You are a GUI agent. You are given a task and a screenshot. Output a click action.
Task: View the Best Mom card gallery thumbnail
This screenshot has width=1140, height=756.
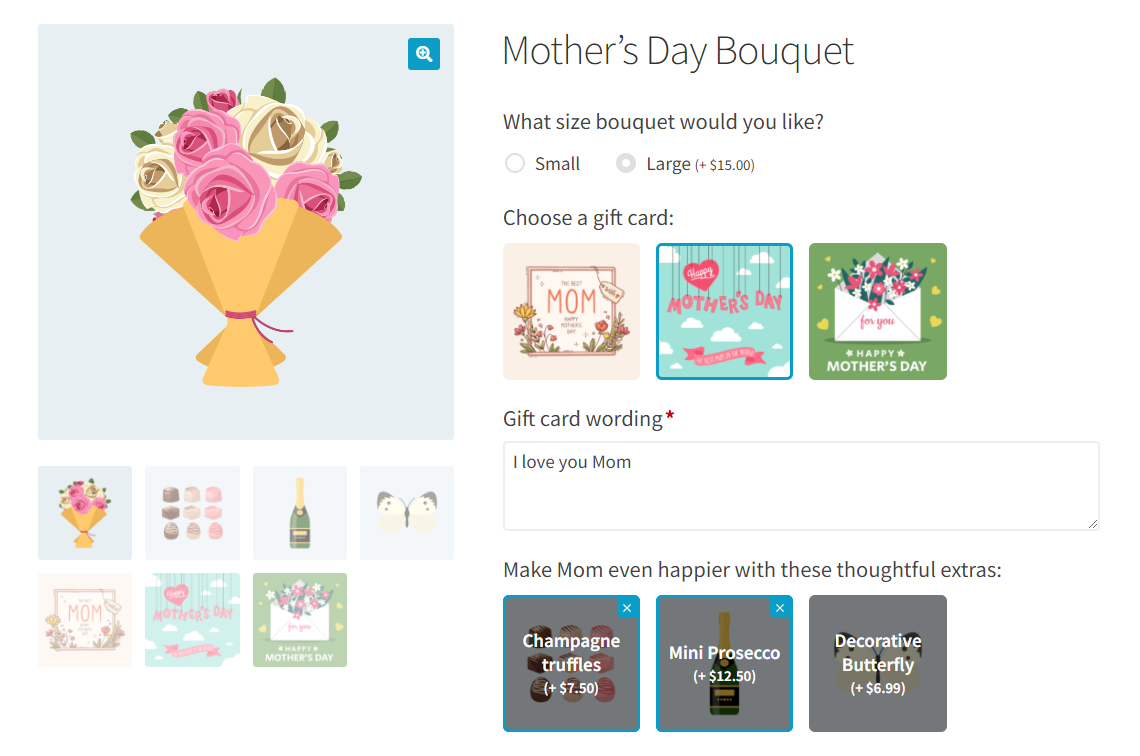tap(84, 619)
